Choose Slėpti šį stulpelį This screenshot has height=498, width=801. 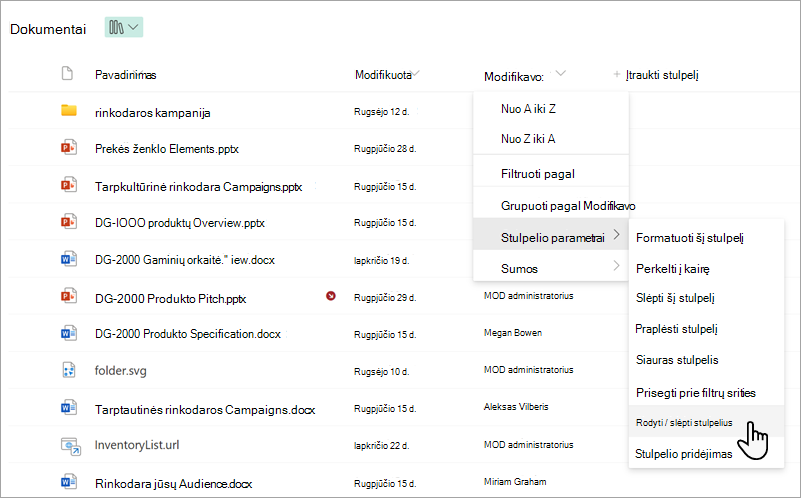(x=706, y=298)
